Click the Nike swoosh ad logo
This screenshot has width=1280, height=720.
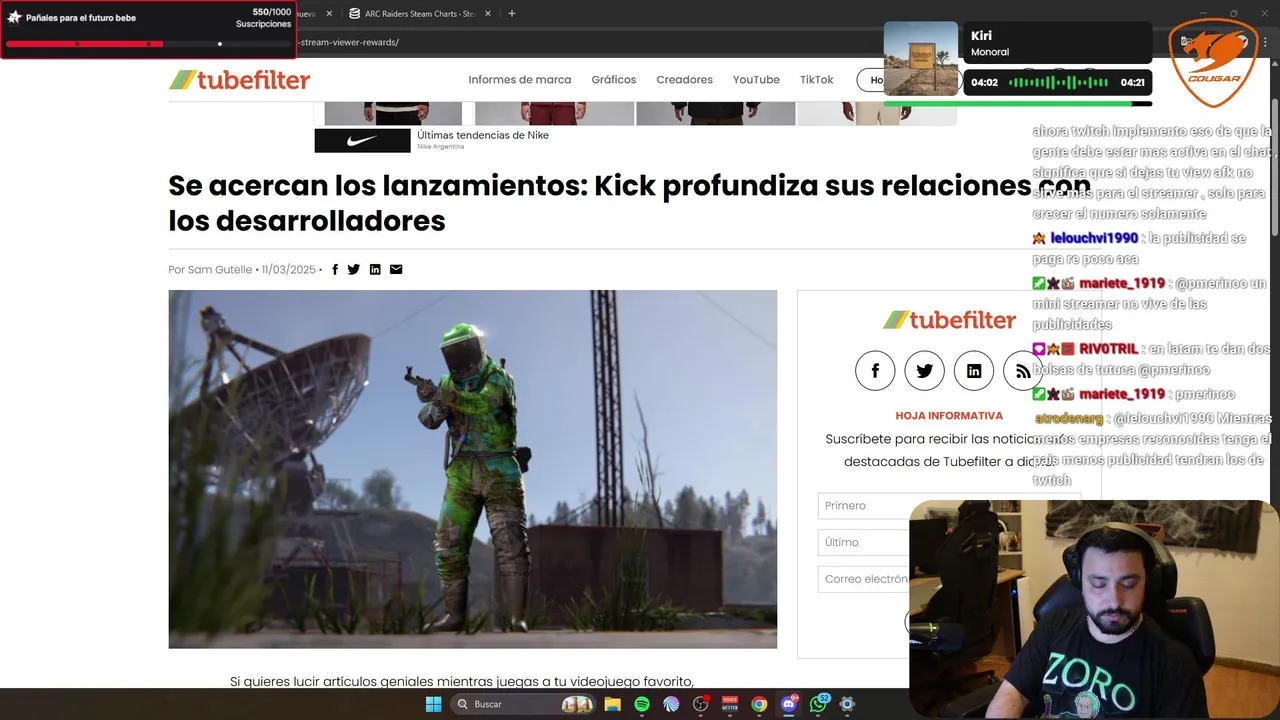coord(362,141)
